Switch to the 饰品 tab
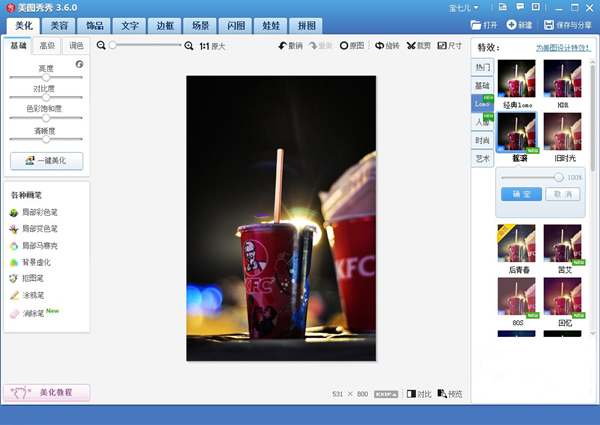This screenshot has width=600, height=425. click(94, 26)
